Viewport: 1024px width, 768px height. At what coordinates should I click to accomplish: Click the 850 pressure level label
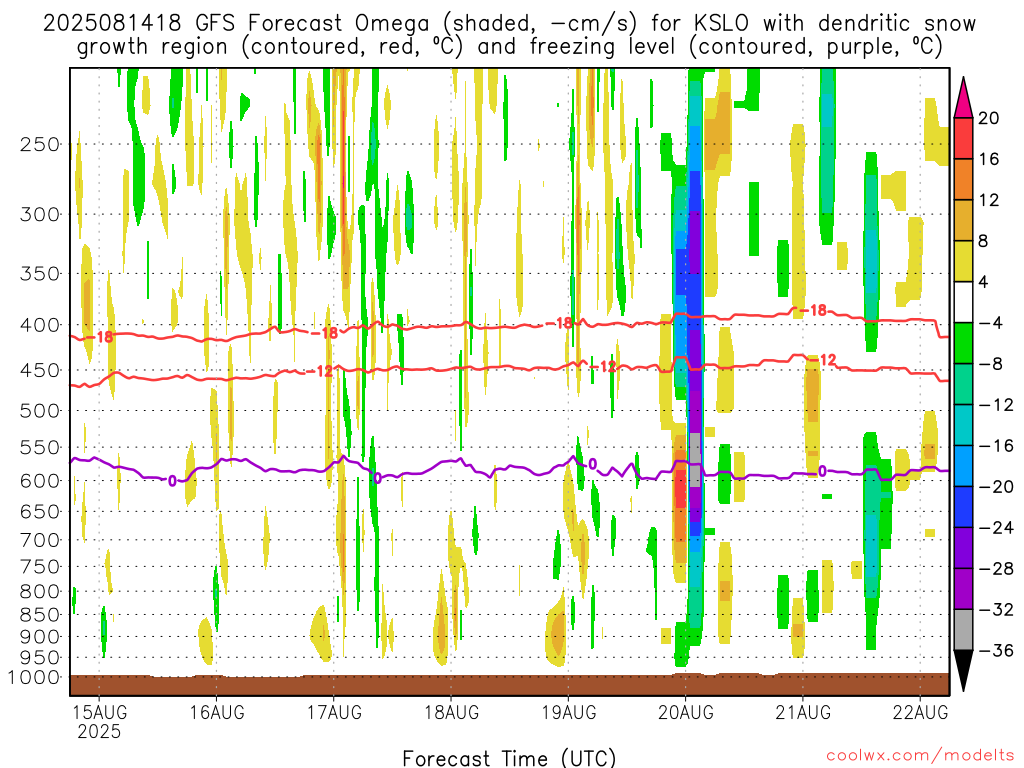coord(40,615)
